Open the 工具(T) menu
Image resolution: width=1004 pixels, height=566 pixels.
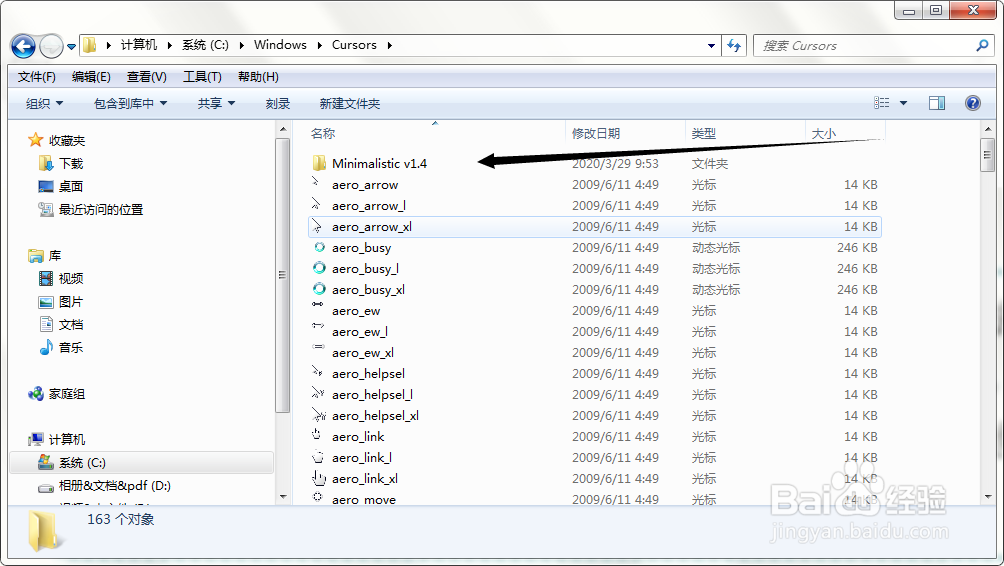point(202,77)
